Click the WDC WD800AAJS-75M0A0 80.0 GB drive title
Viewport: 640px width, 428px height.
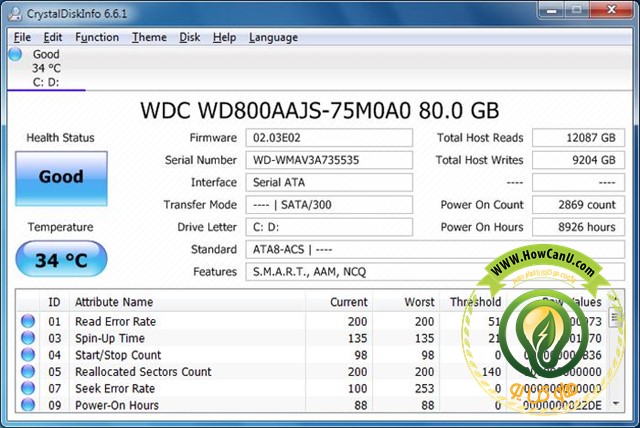[x=320, y=111]
